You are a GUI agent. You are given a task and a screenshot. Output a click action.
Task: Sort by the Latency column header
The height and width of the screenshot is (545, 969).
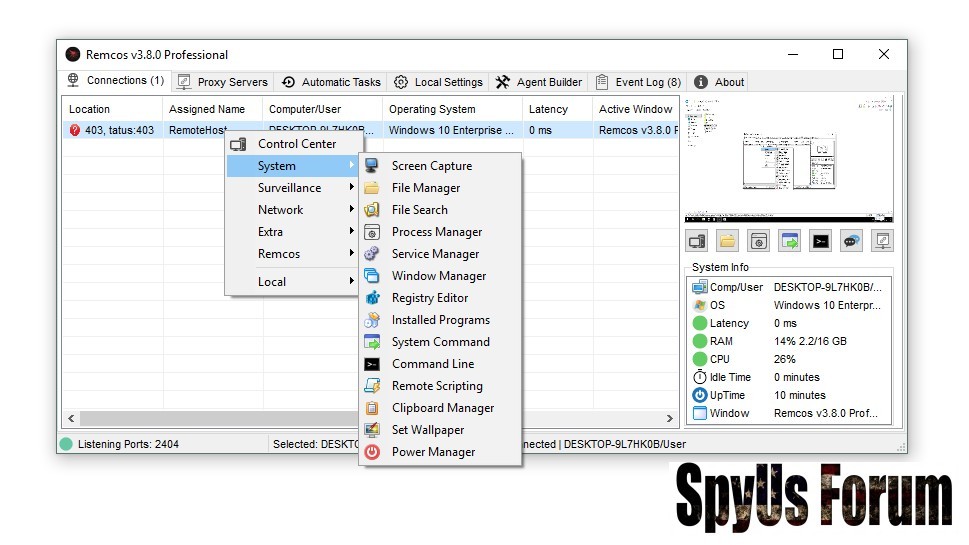click(x=548, y=109)
